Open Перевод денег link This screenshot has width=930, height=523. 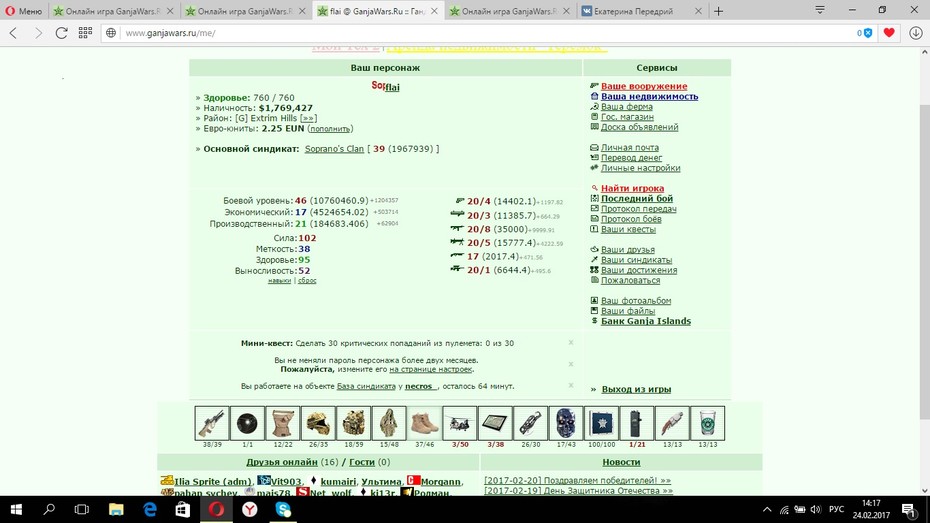tap(632, 158)
